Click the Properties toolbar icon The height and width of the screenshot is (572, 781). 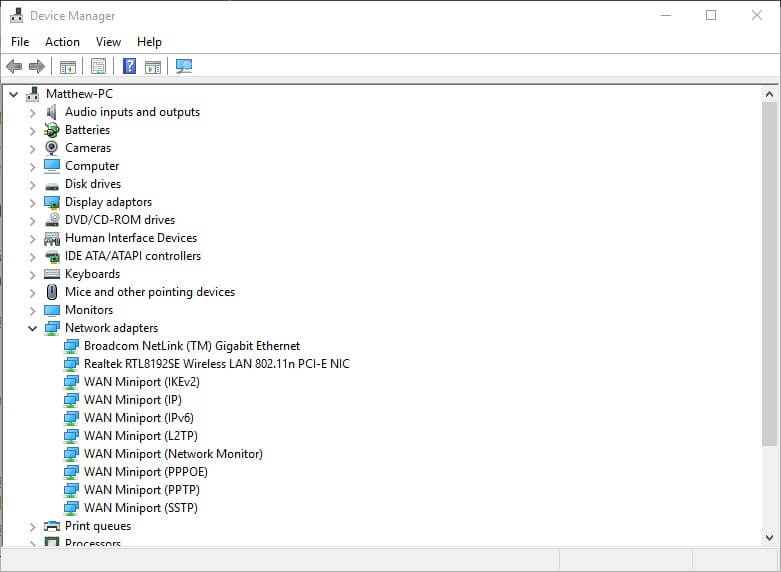pos(98,66)
